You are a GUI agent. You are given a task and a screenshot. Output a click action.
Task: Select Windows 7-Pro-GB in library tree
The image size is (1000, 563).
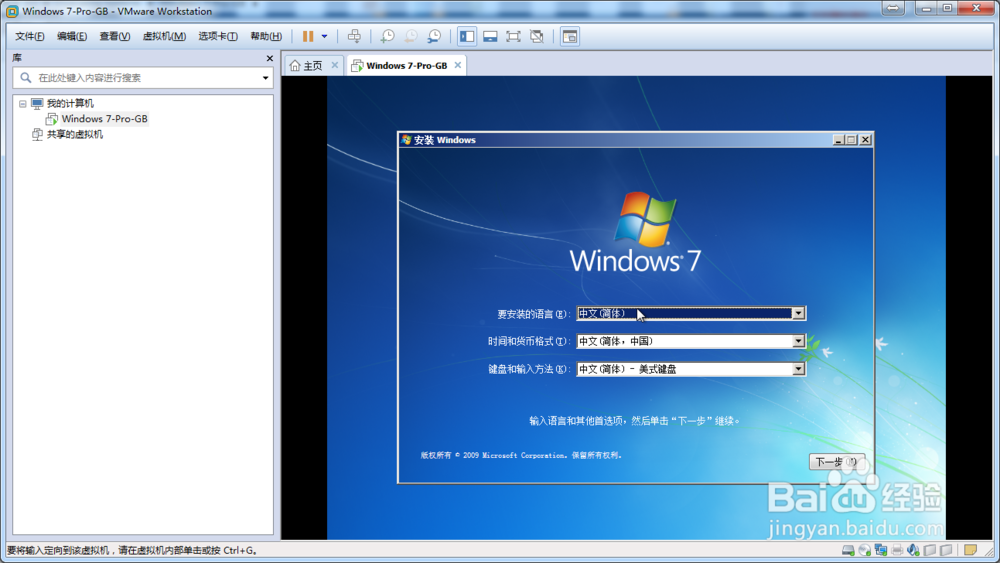pyautogui.click(x=105, y=119)
